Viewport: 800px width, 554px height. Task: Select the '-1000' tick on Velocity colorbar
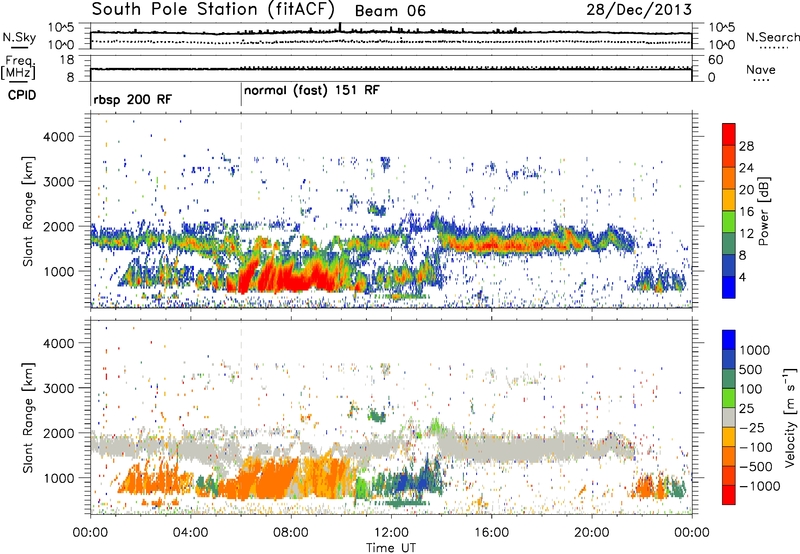[759, 486]
